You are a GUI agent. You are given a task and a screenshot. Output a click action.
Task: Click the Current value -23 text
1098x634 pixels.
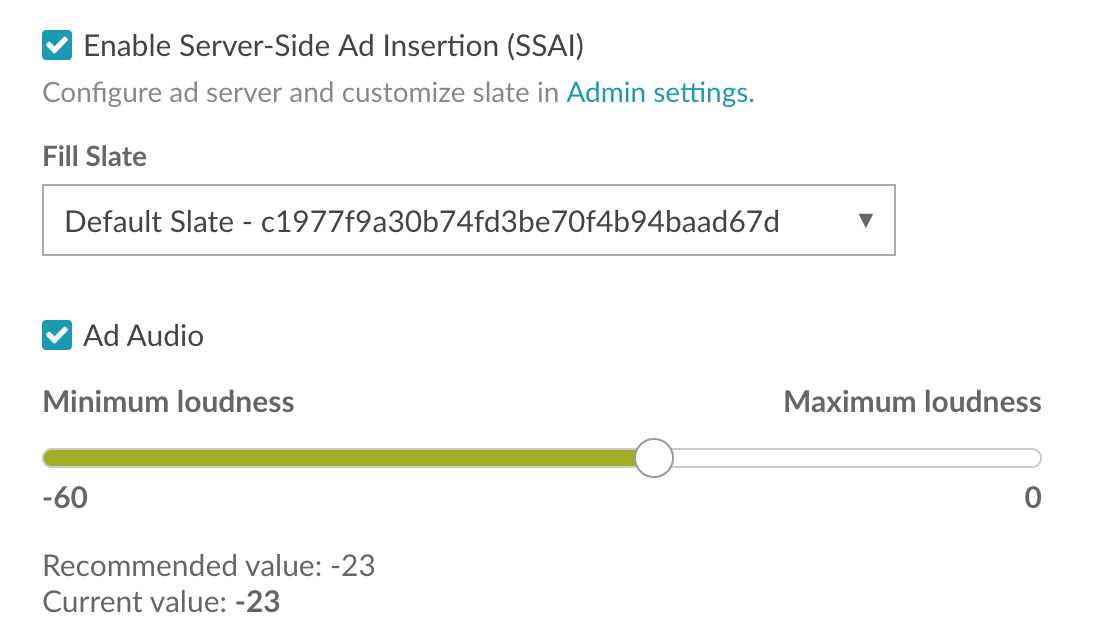(x=161, y=602)
